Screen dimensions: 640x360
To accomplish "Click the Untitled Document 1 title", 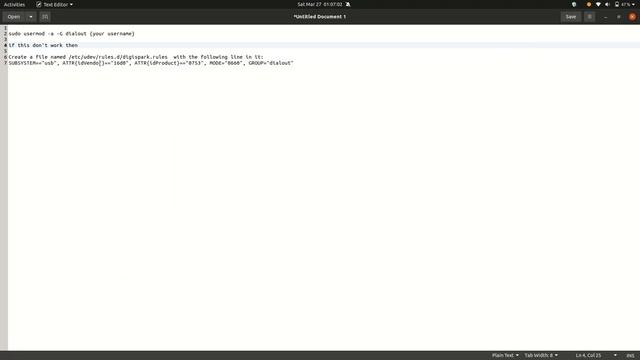I will click(x=320, y=17).
